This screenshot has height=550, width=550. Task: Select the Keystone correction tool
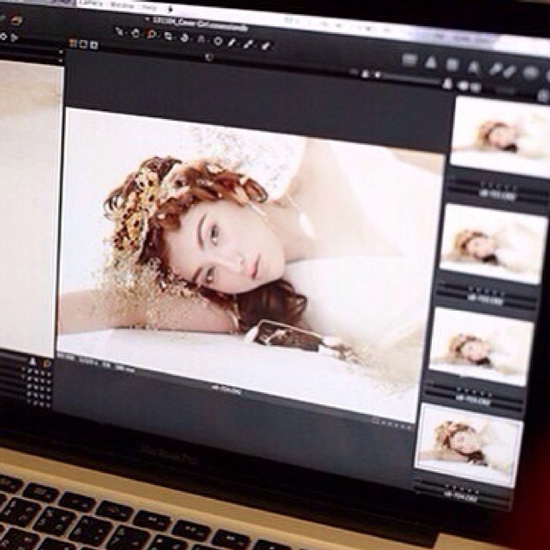[x=201, y=39]
